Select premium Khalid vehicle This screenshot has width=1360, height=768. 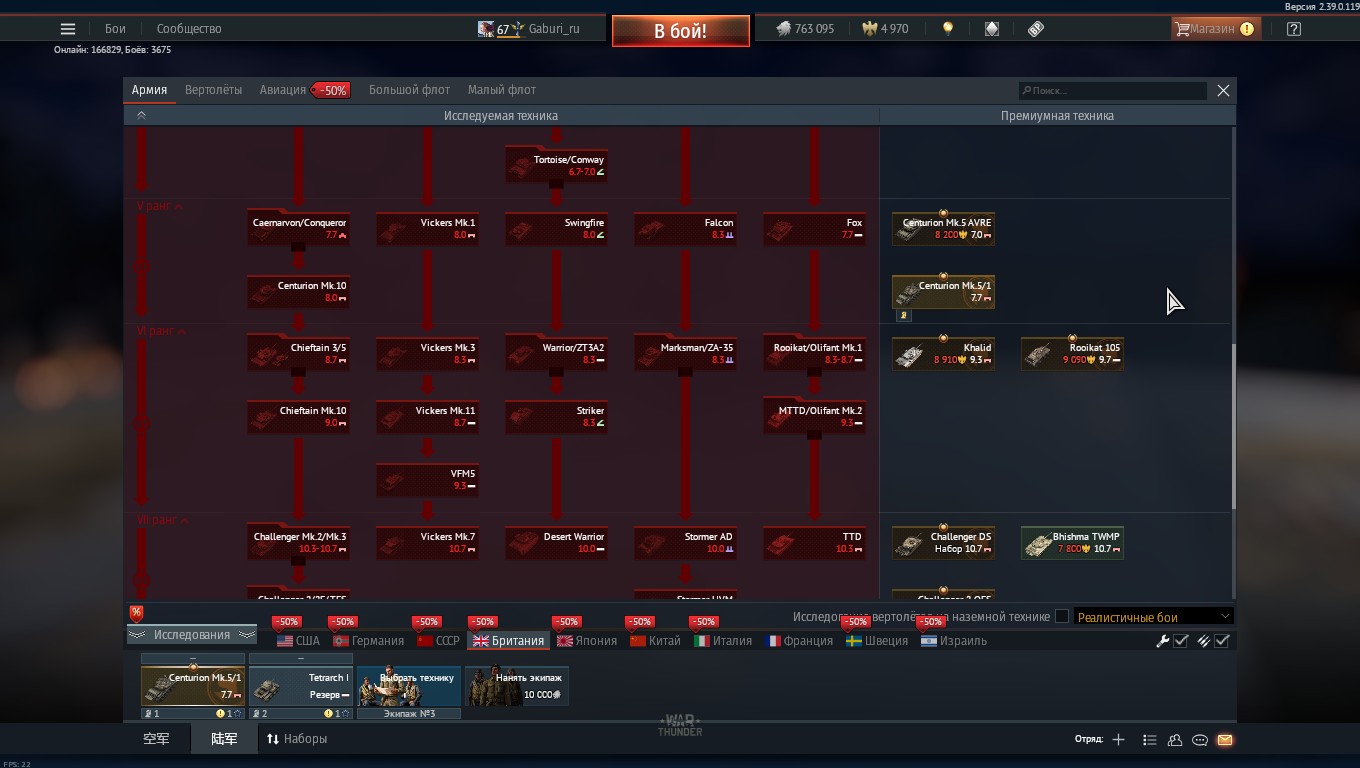[943, 353]
